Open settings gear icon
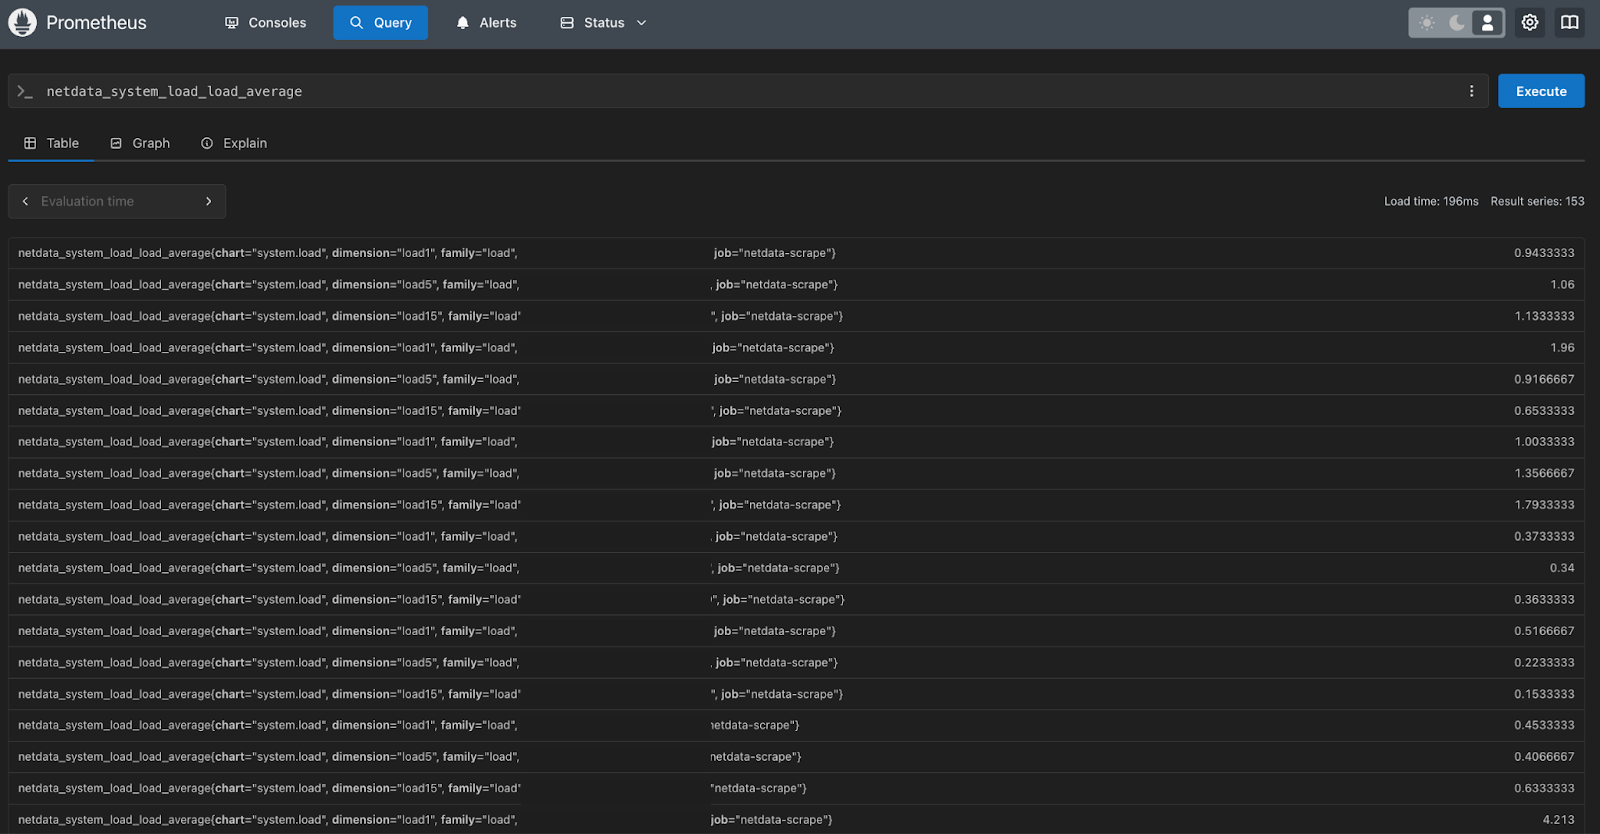The image size is (1600, 834). (x=1530, y=23)
